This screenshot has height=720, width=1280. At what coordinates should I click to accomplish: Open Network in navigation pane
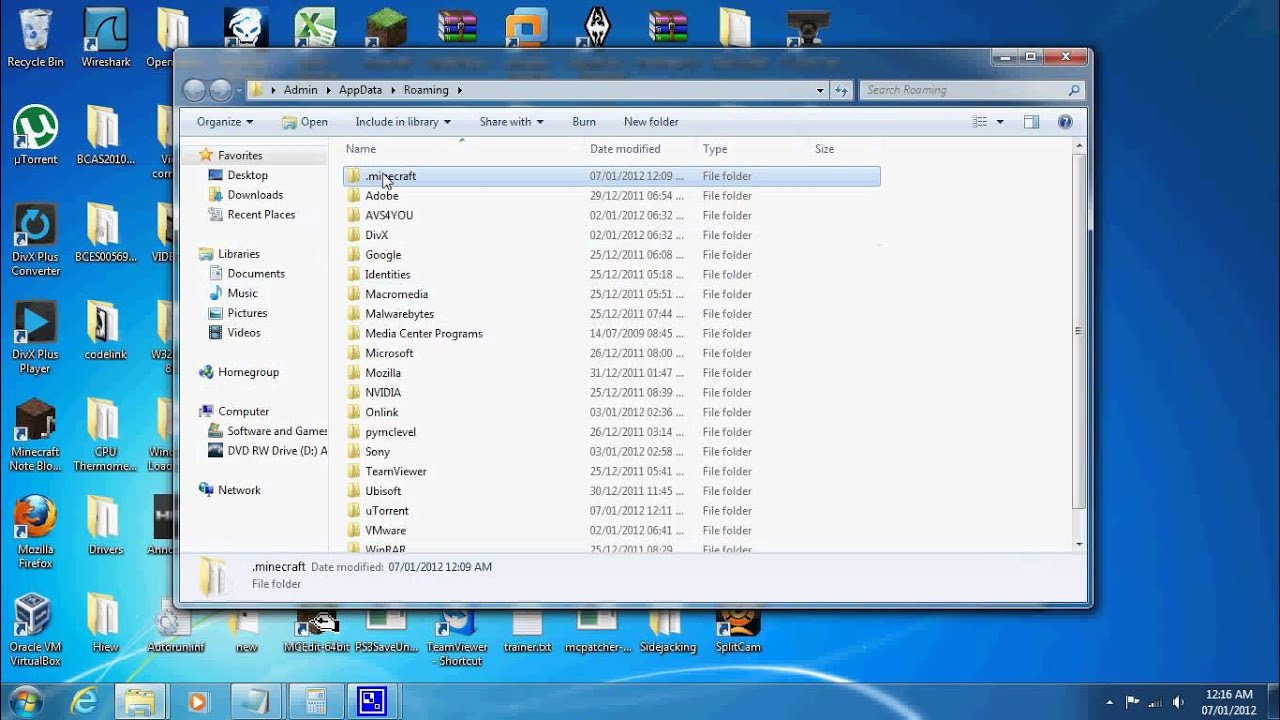239,490
